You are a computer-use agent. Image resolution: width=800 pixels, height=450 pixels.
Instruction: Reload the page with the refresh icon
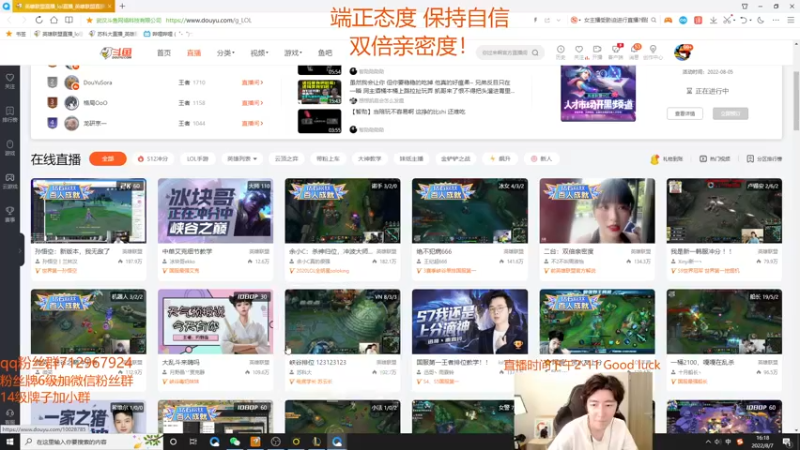coord(39,20)
